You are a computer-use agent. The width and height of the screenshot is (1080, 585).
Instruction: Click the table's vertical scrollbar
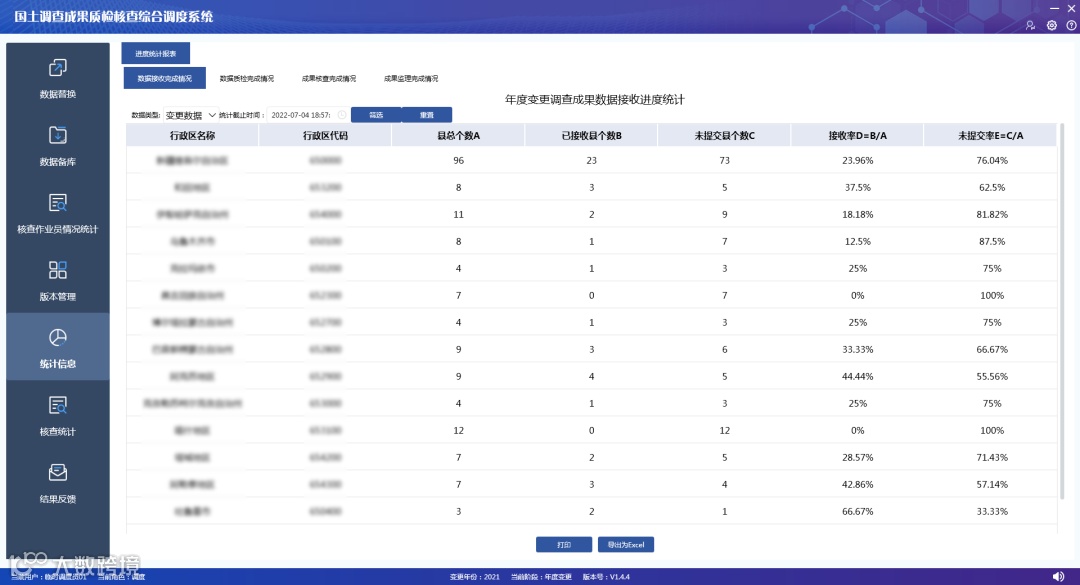1062,310
